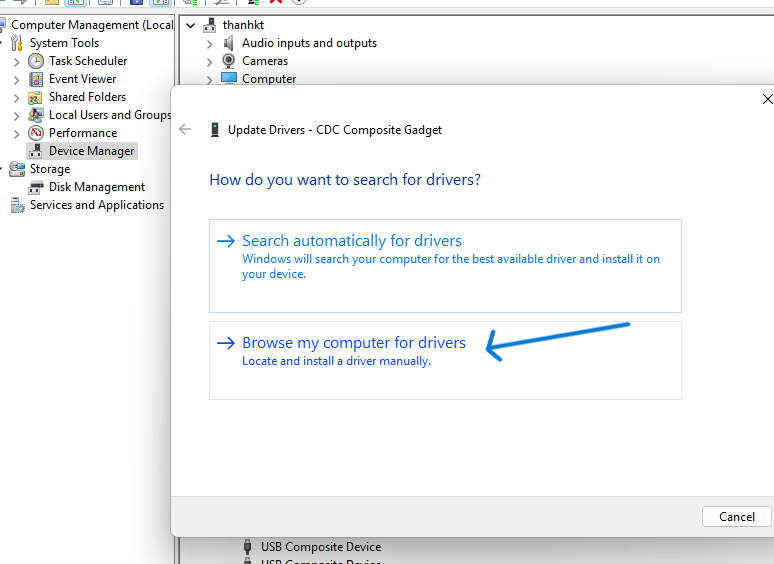Screen dimensions: 774x564
Task: Go back using the dialog back arrow
Action: point(185,129)
